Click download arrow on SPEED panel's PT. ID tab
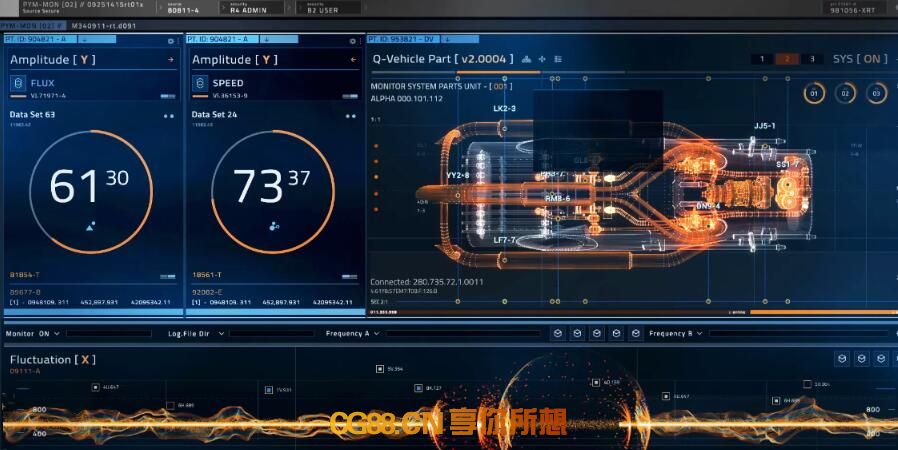This screenshot has height=450, width=898. [x=266, y=40]
